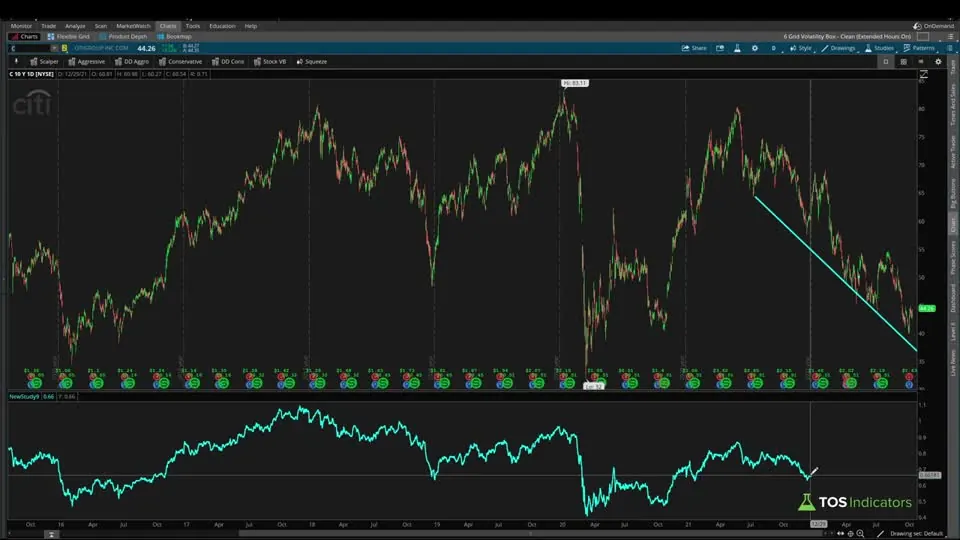
Task: Switch to Flexible Grid sub-tab
Action: [x=69, y=36]
